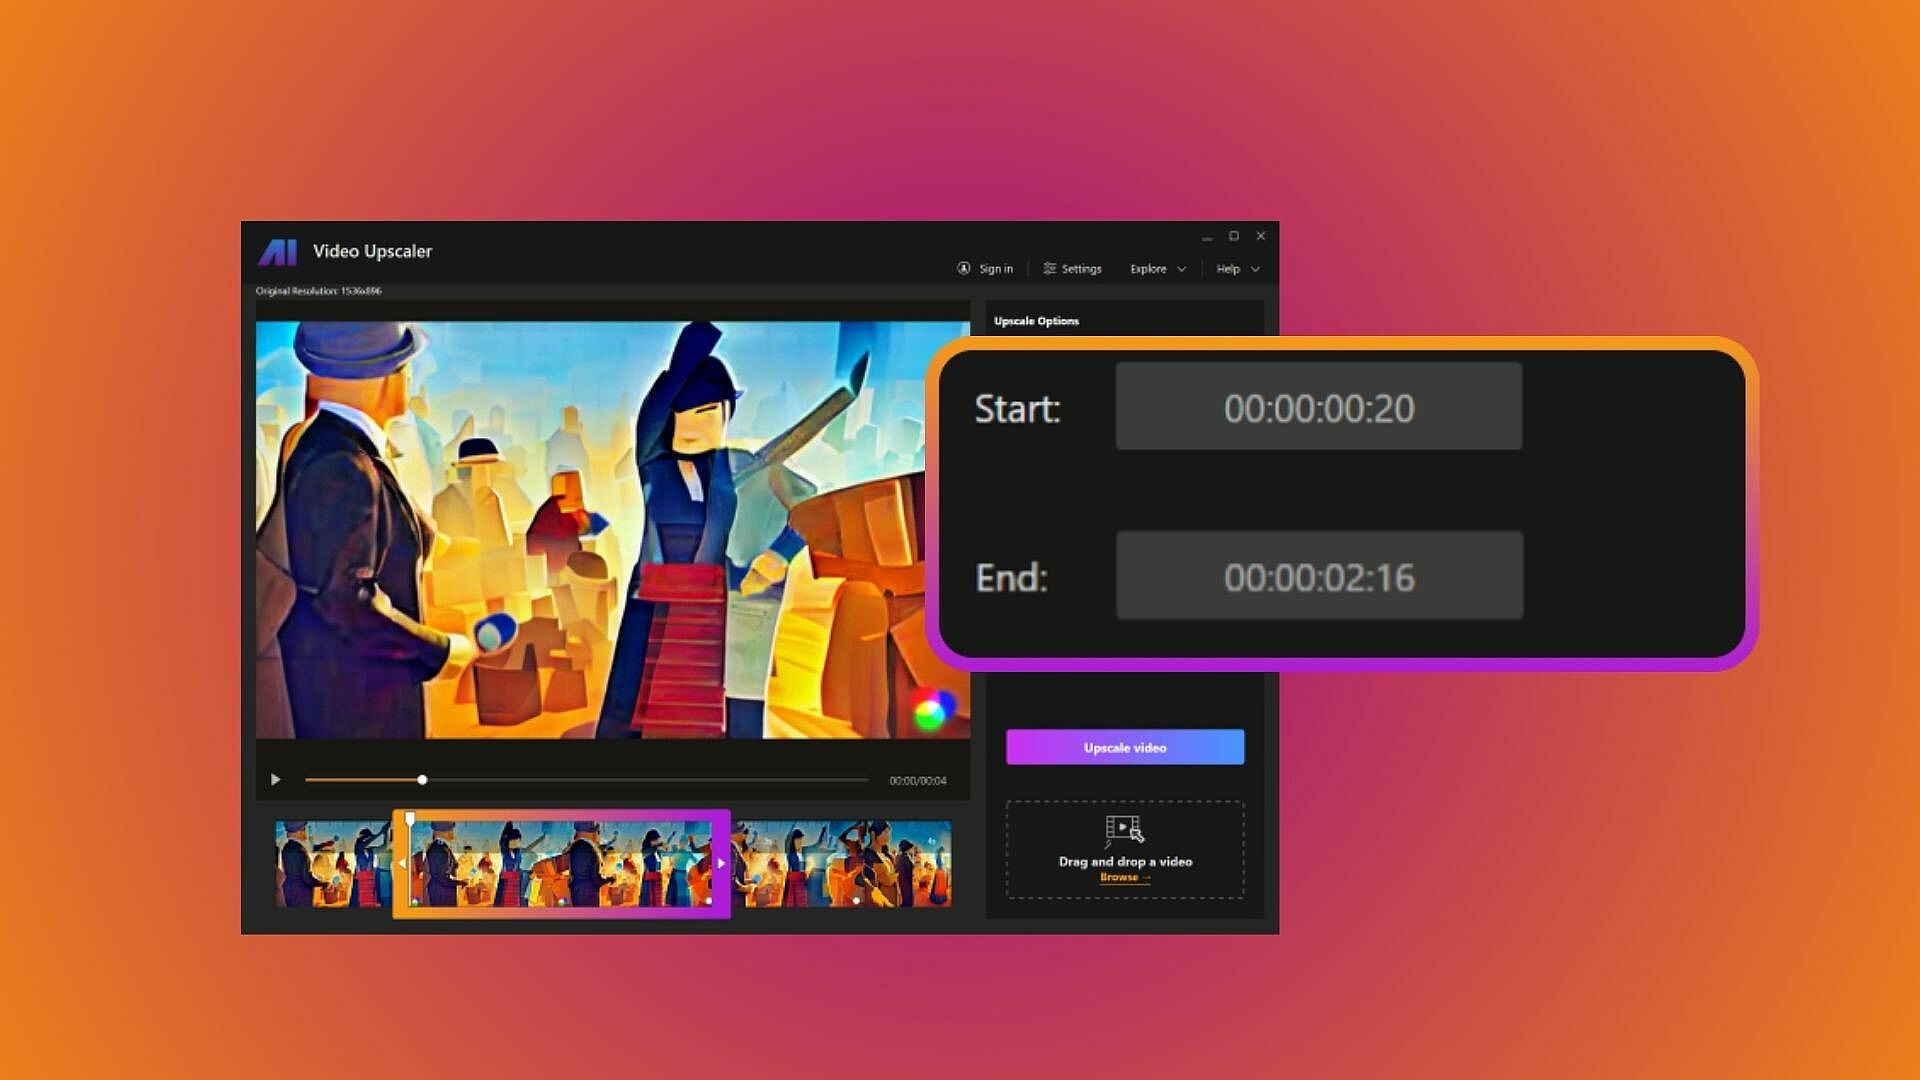Click the AI Video Upscaler logo
Viewport: 1920px width, 1080px height.
click(x=278, y=252)
